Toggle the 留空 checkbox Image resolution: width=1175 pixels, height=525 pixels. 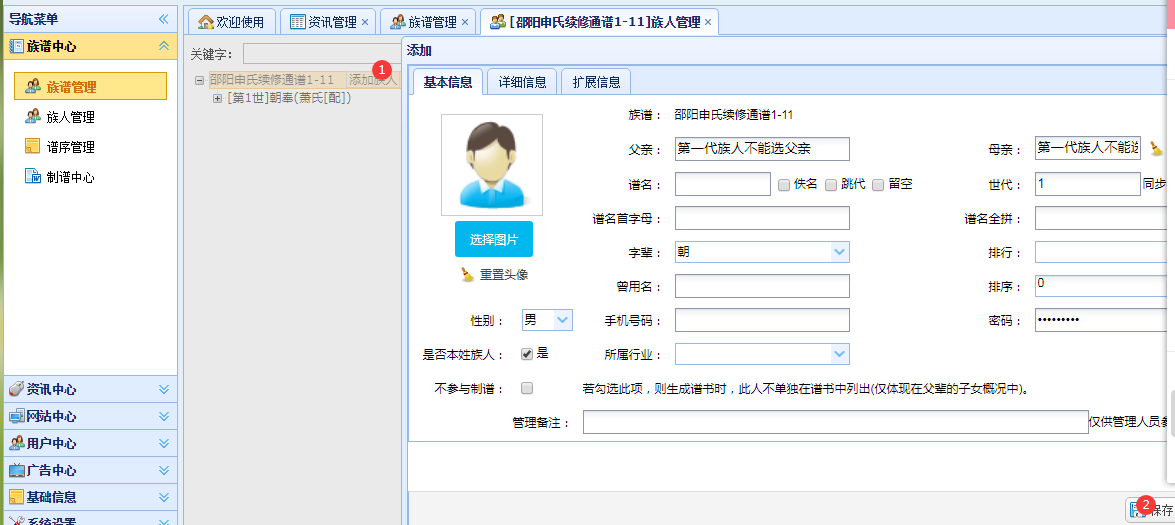878,184
